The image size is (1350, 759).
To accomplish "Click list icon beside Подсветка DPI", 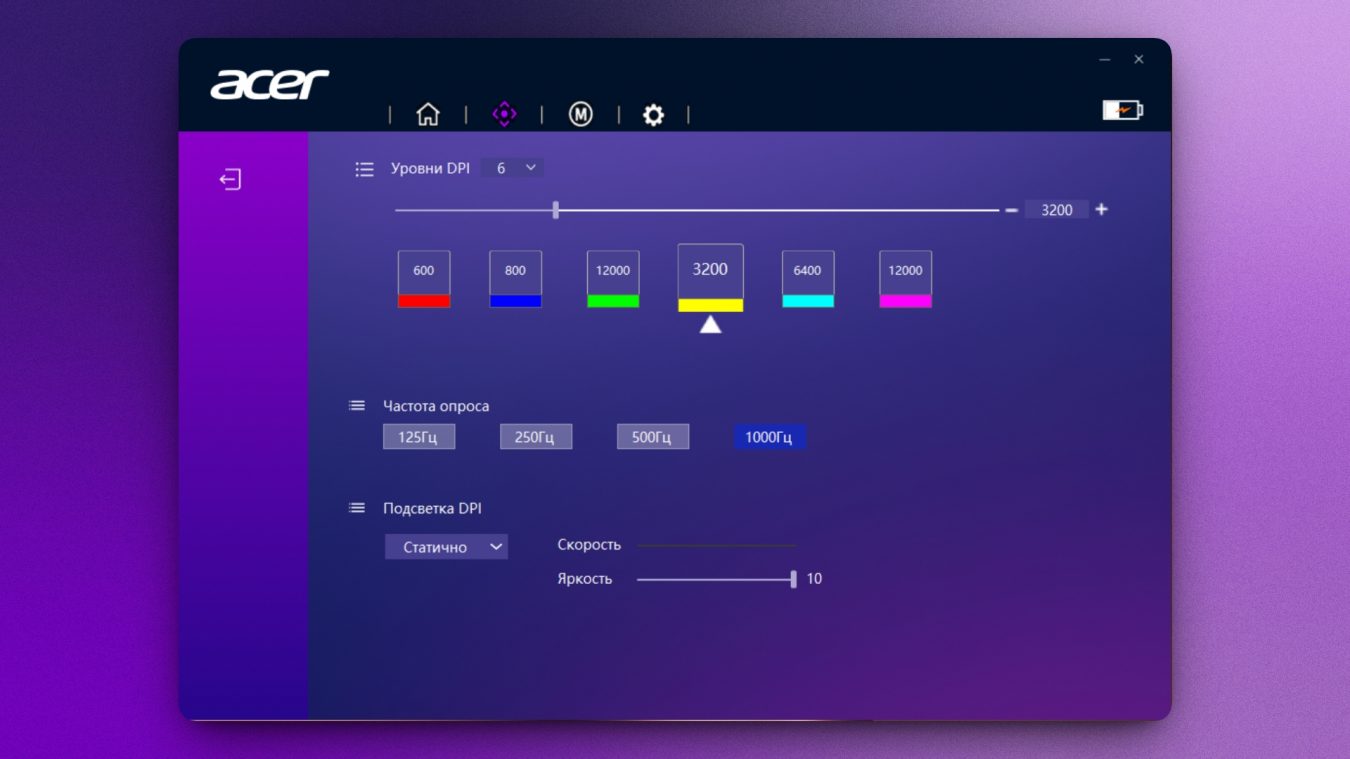I will pyautogui.click(x=357, y=508).
